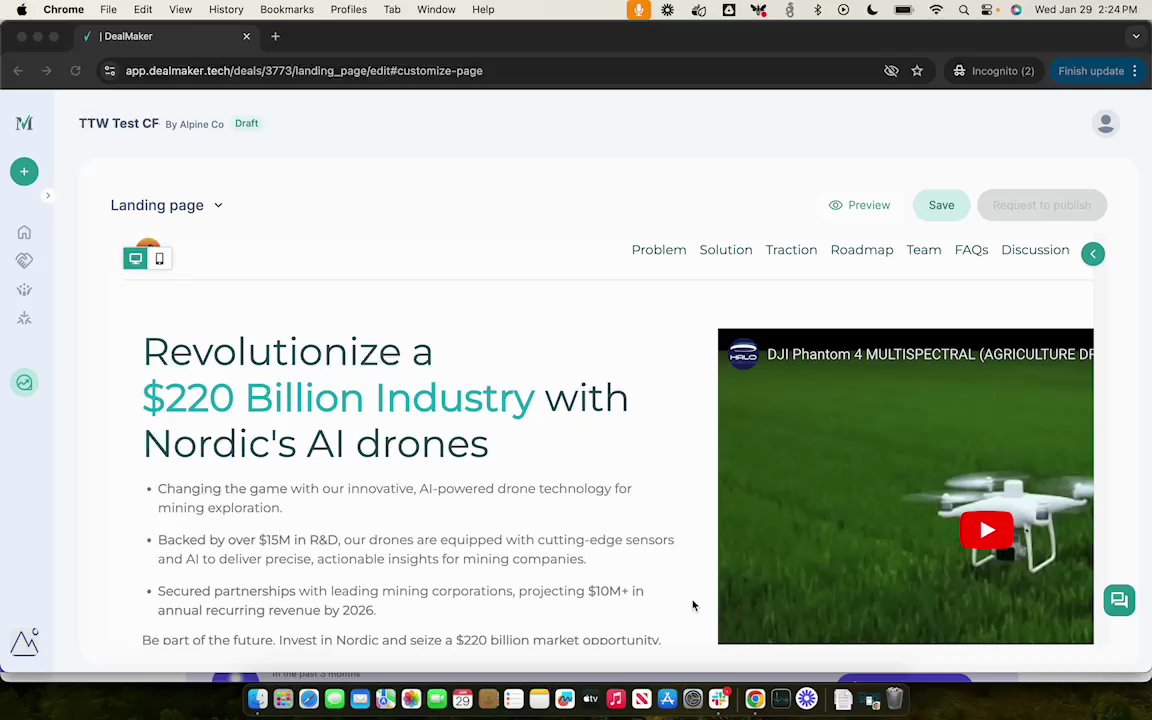
Task: Open the Bookmarks menu
Action: 287,10
